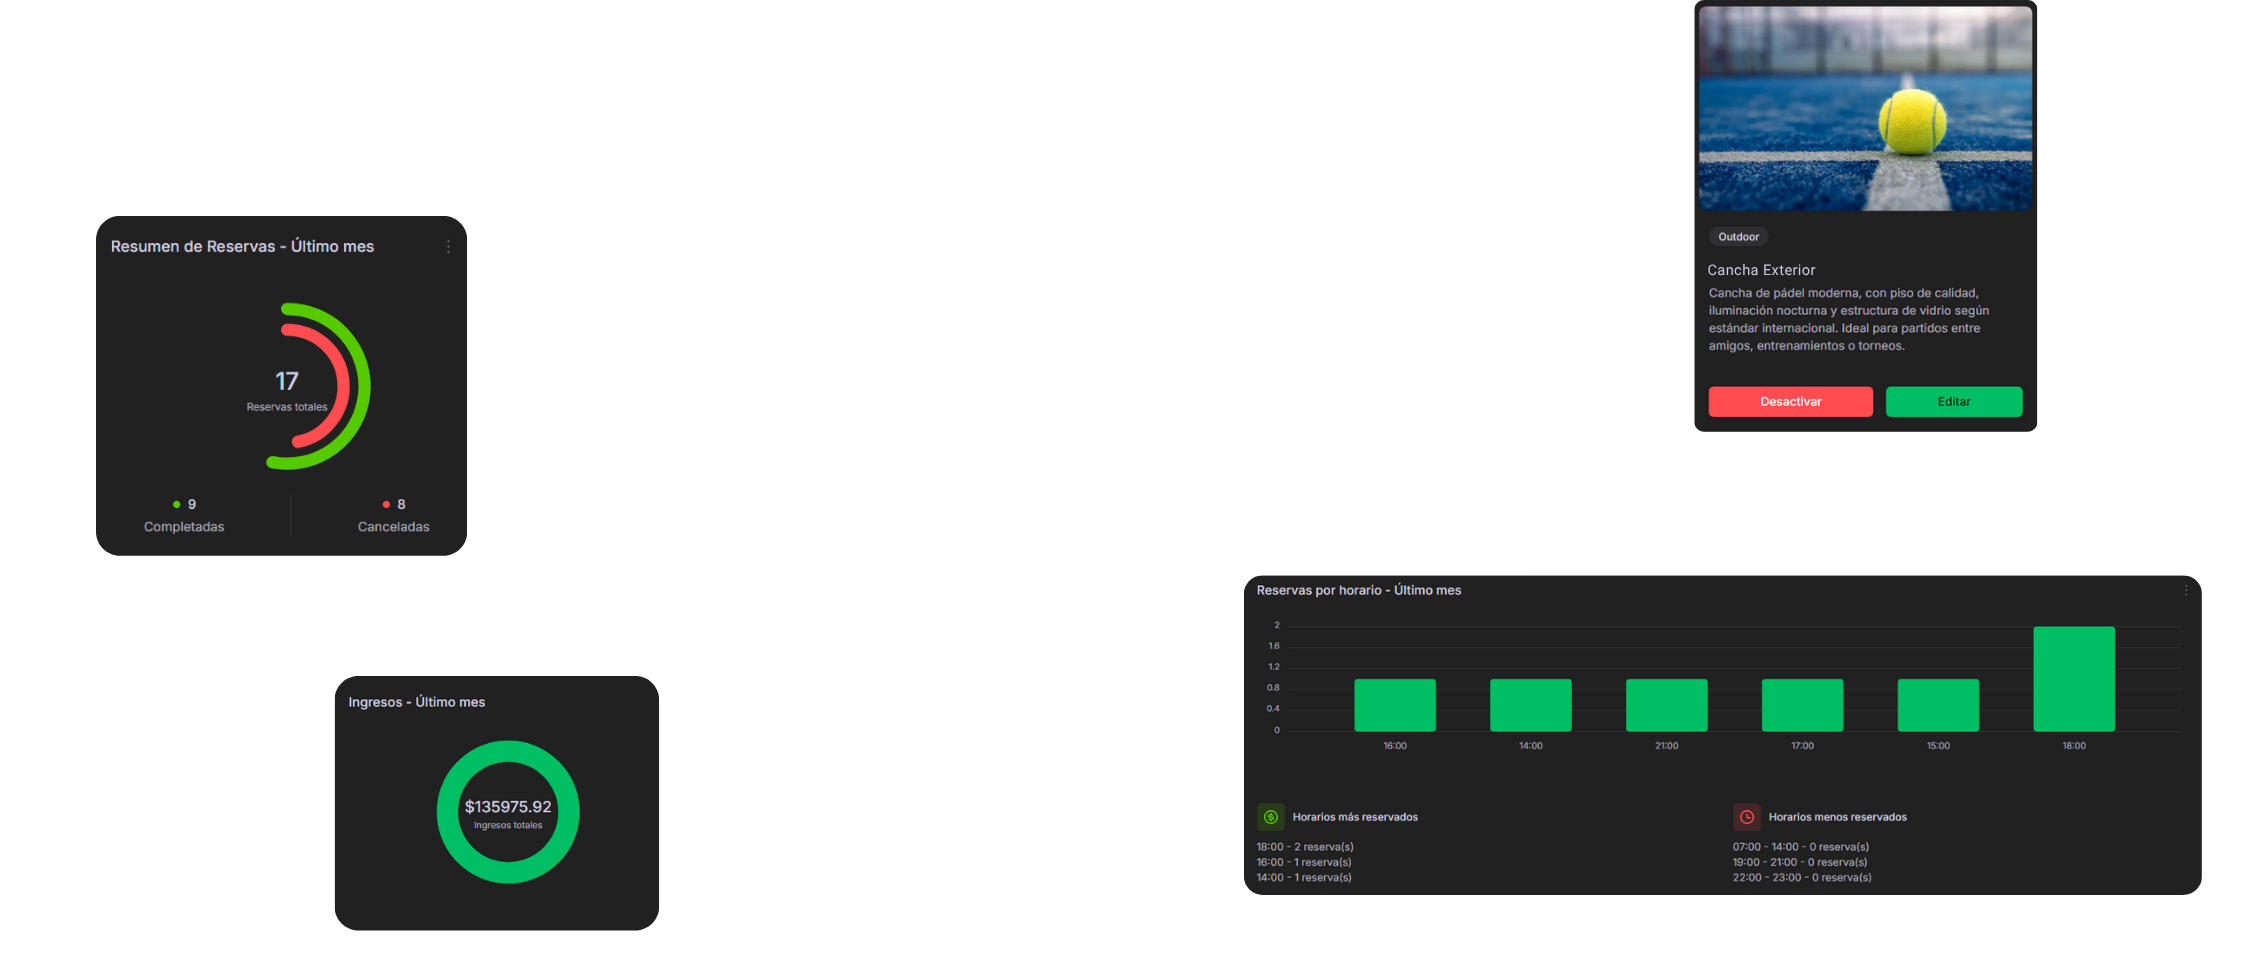Click the green completed arc in reservations chart
Screen dimensions: 2254x960
362,385
